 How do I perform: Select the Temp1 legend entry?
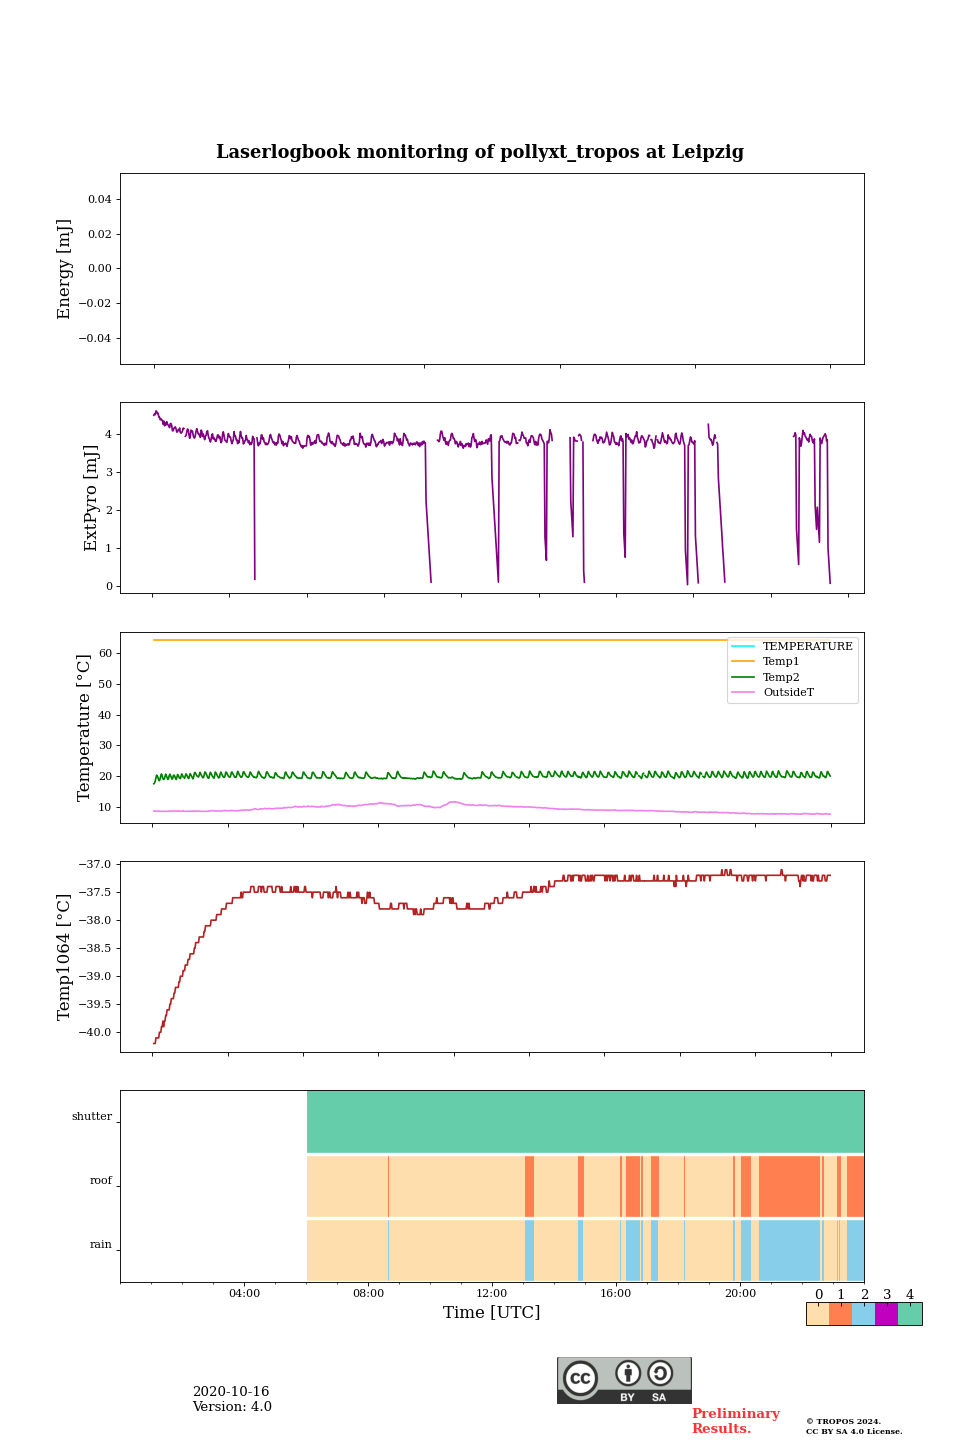[x=780, y=662]
